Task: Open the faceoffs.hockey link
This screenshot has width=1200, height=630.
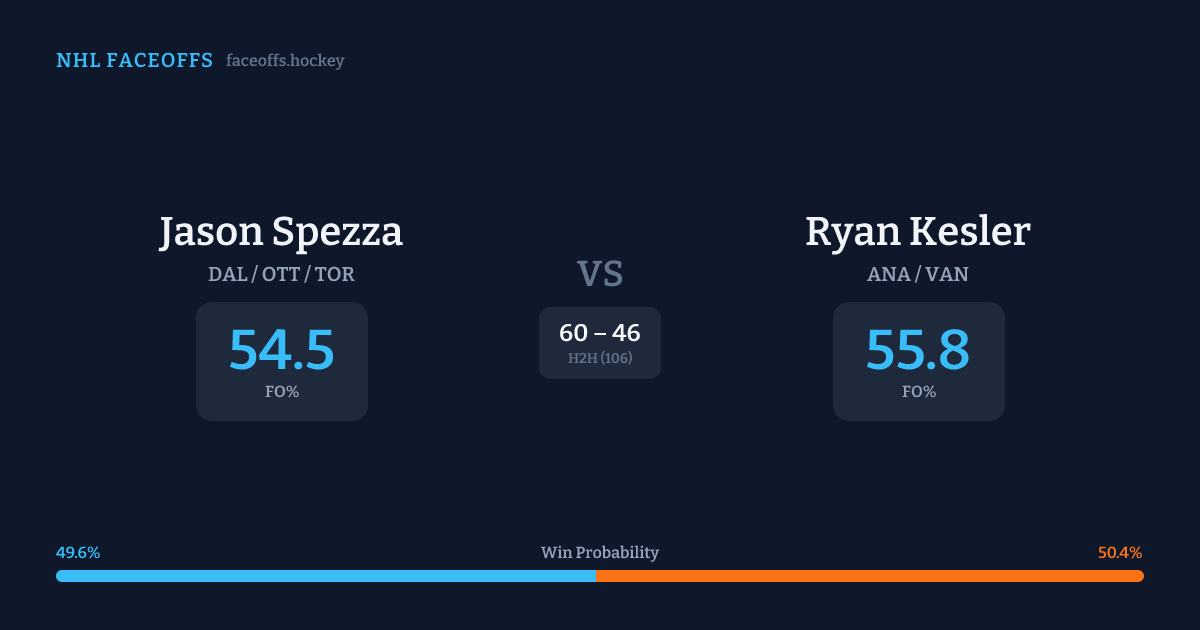Action: coord(285,61)
